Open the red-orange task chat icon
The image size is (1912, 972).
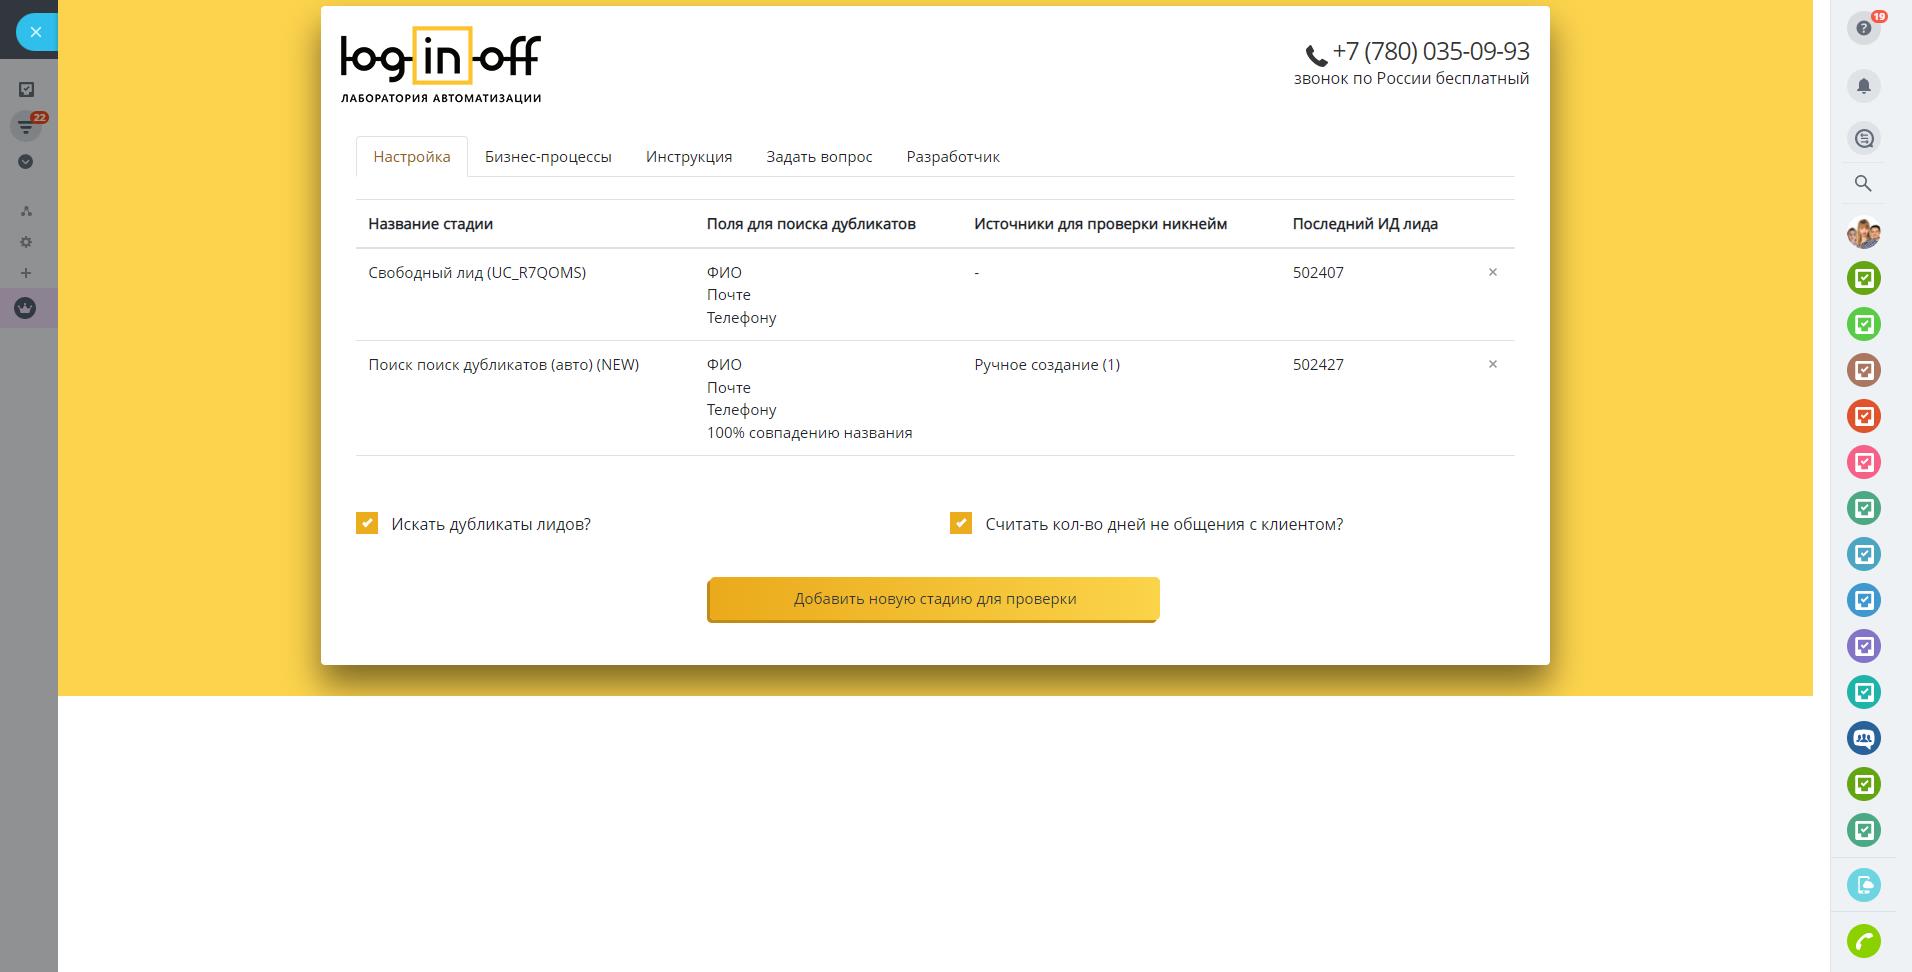pyautogui.click(x=1864, y=416)
